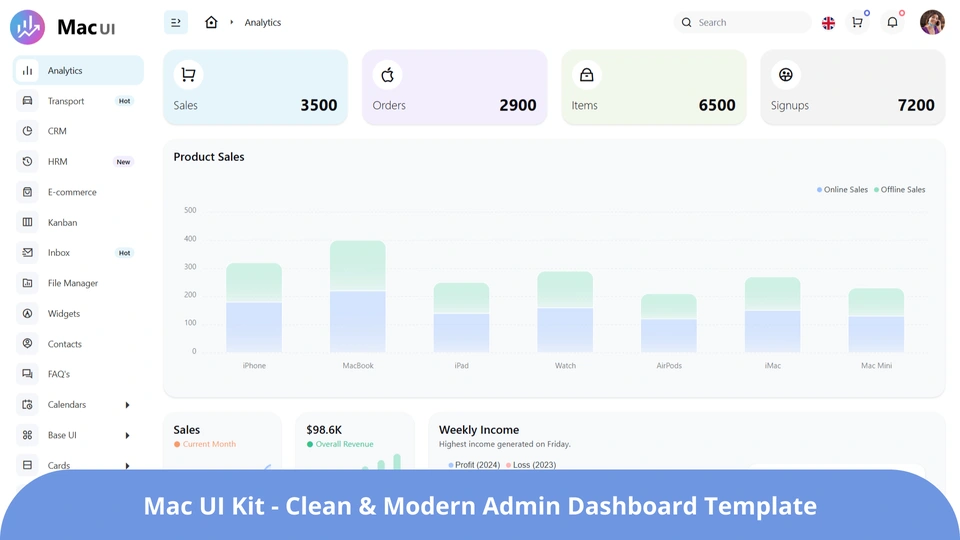This screenshot has height=540, width=960.
Task: Click the $98.6K revenue figure
Action: point(324,430)
